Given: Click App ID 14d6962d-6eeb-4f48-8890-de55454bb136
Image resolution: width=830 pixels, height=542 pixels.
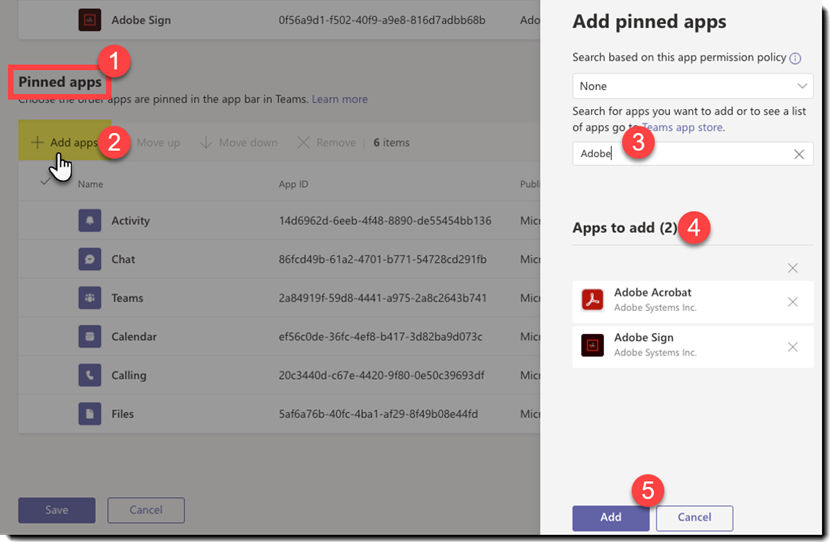Looking at the screenshot, I should tap(385, 220).
